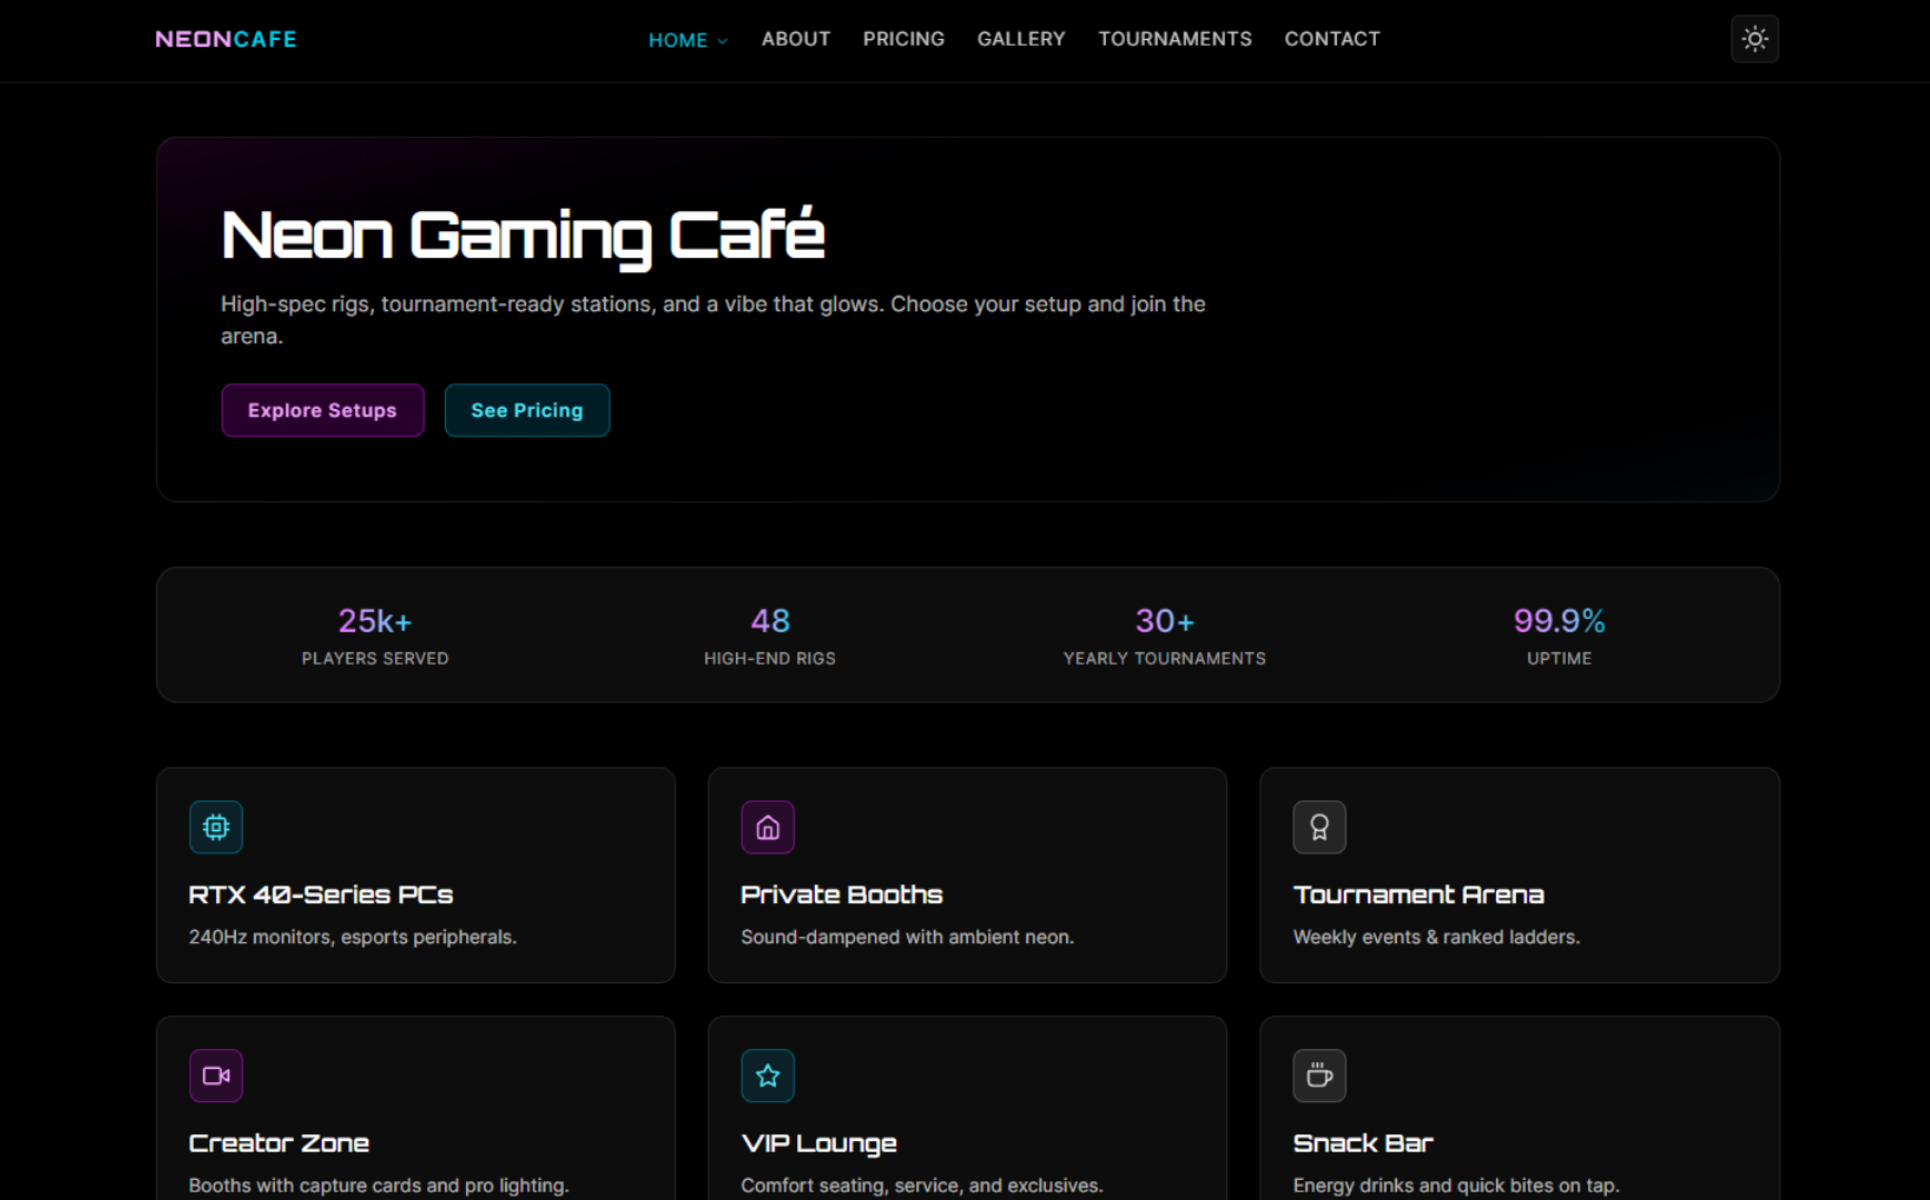Open the Pricing nav link
1930x1200 pixels.
tap(903, 39)
